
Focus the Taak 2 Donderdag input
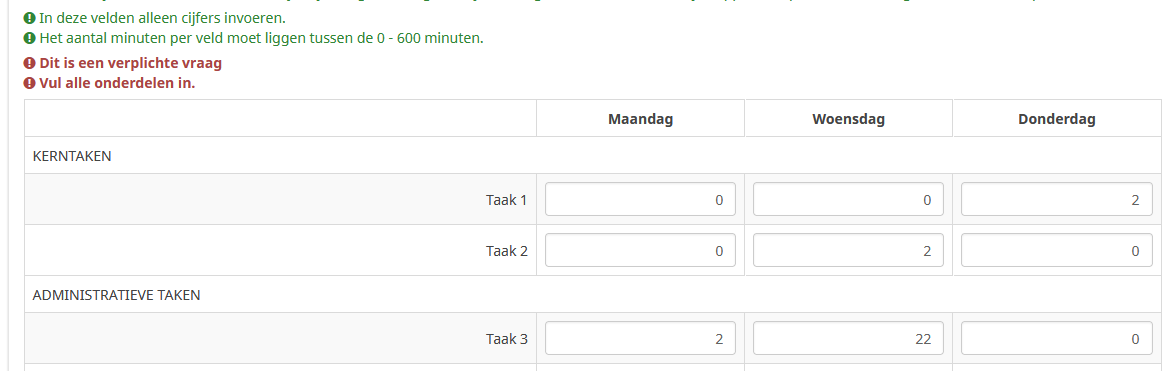(x=1057, y=250)
